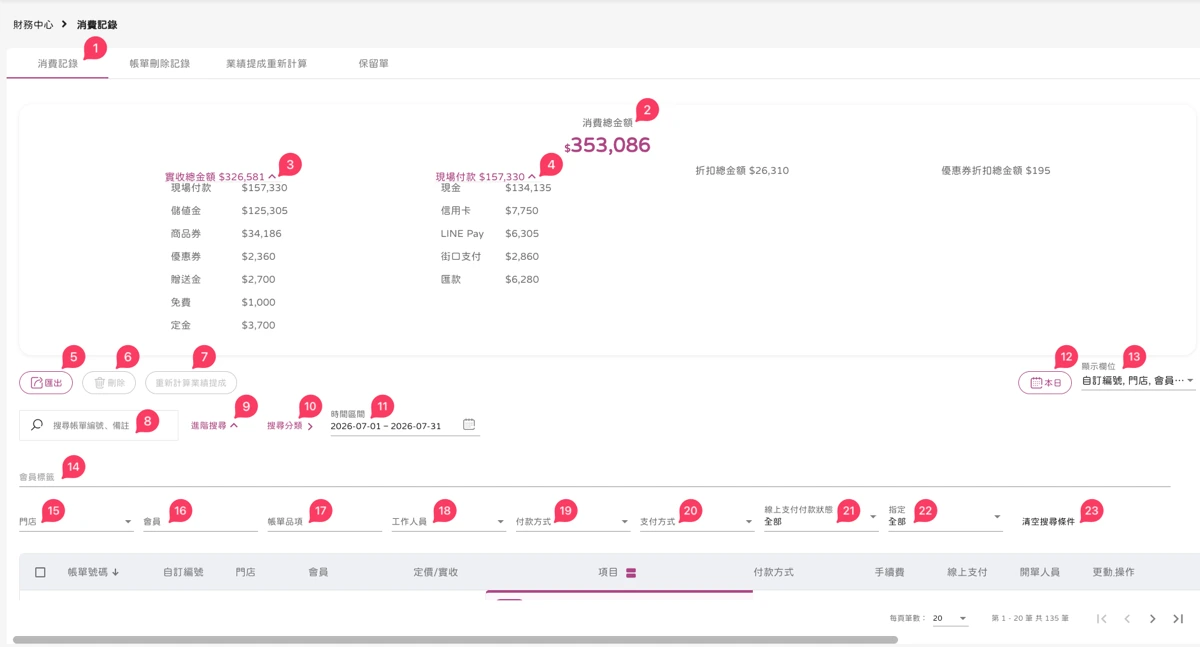The image size is (1200, 647).
Task: Switch to the 帳單刪除記錄 tab
Action: click(x=160, y=63)
